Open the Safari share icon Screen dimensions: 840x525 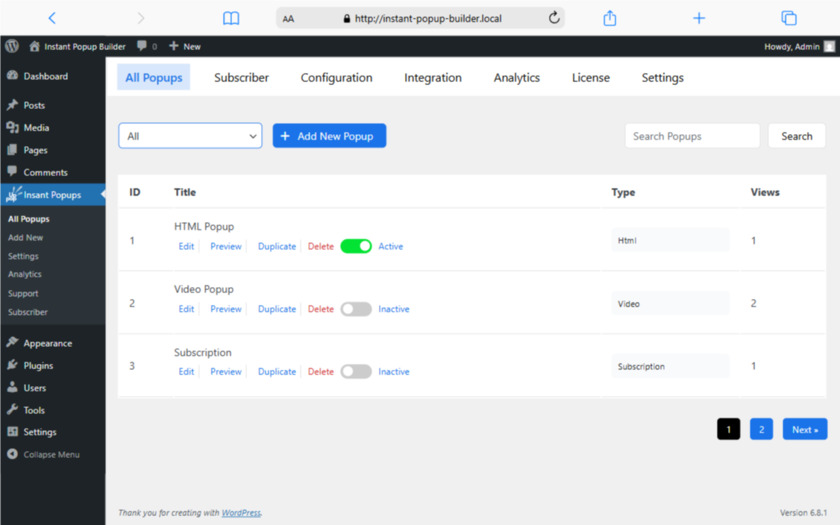[x=610, y=18]
